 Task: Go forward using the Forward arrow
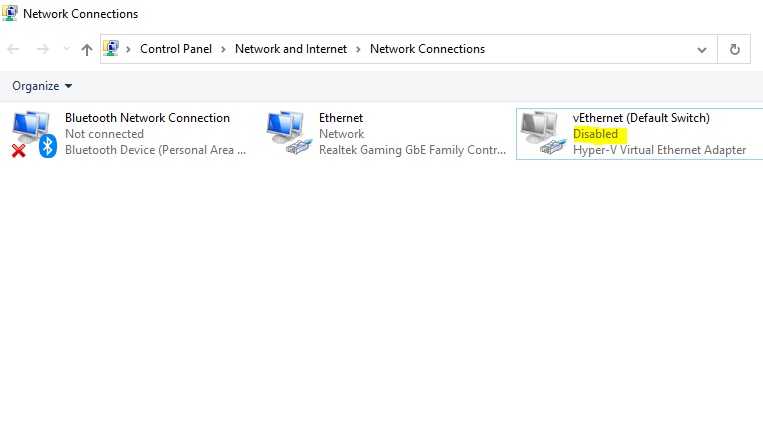(x=43, y=49)
